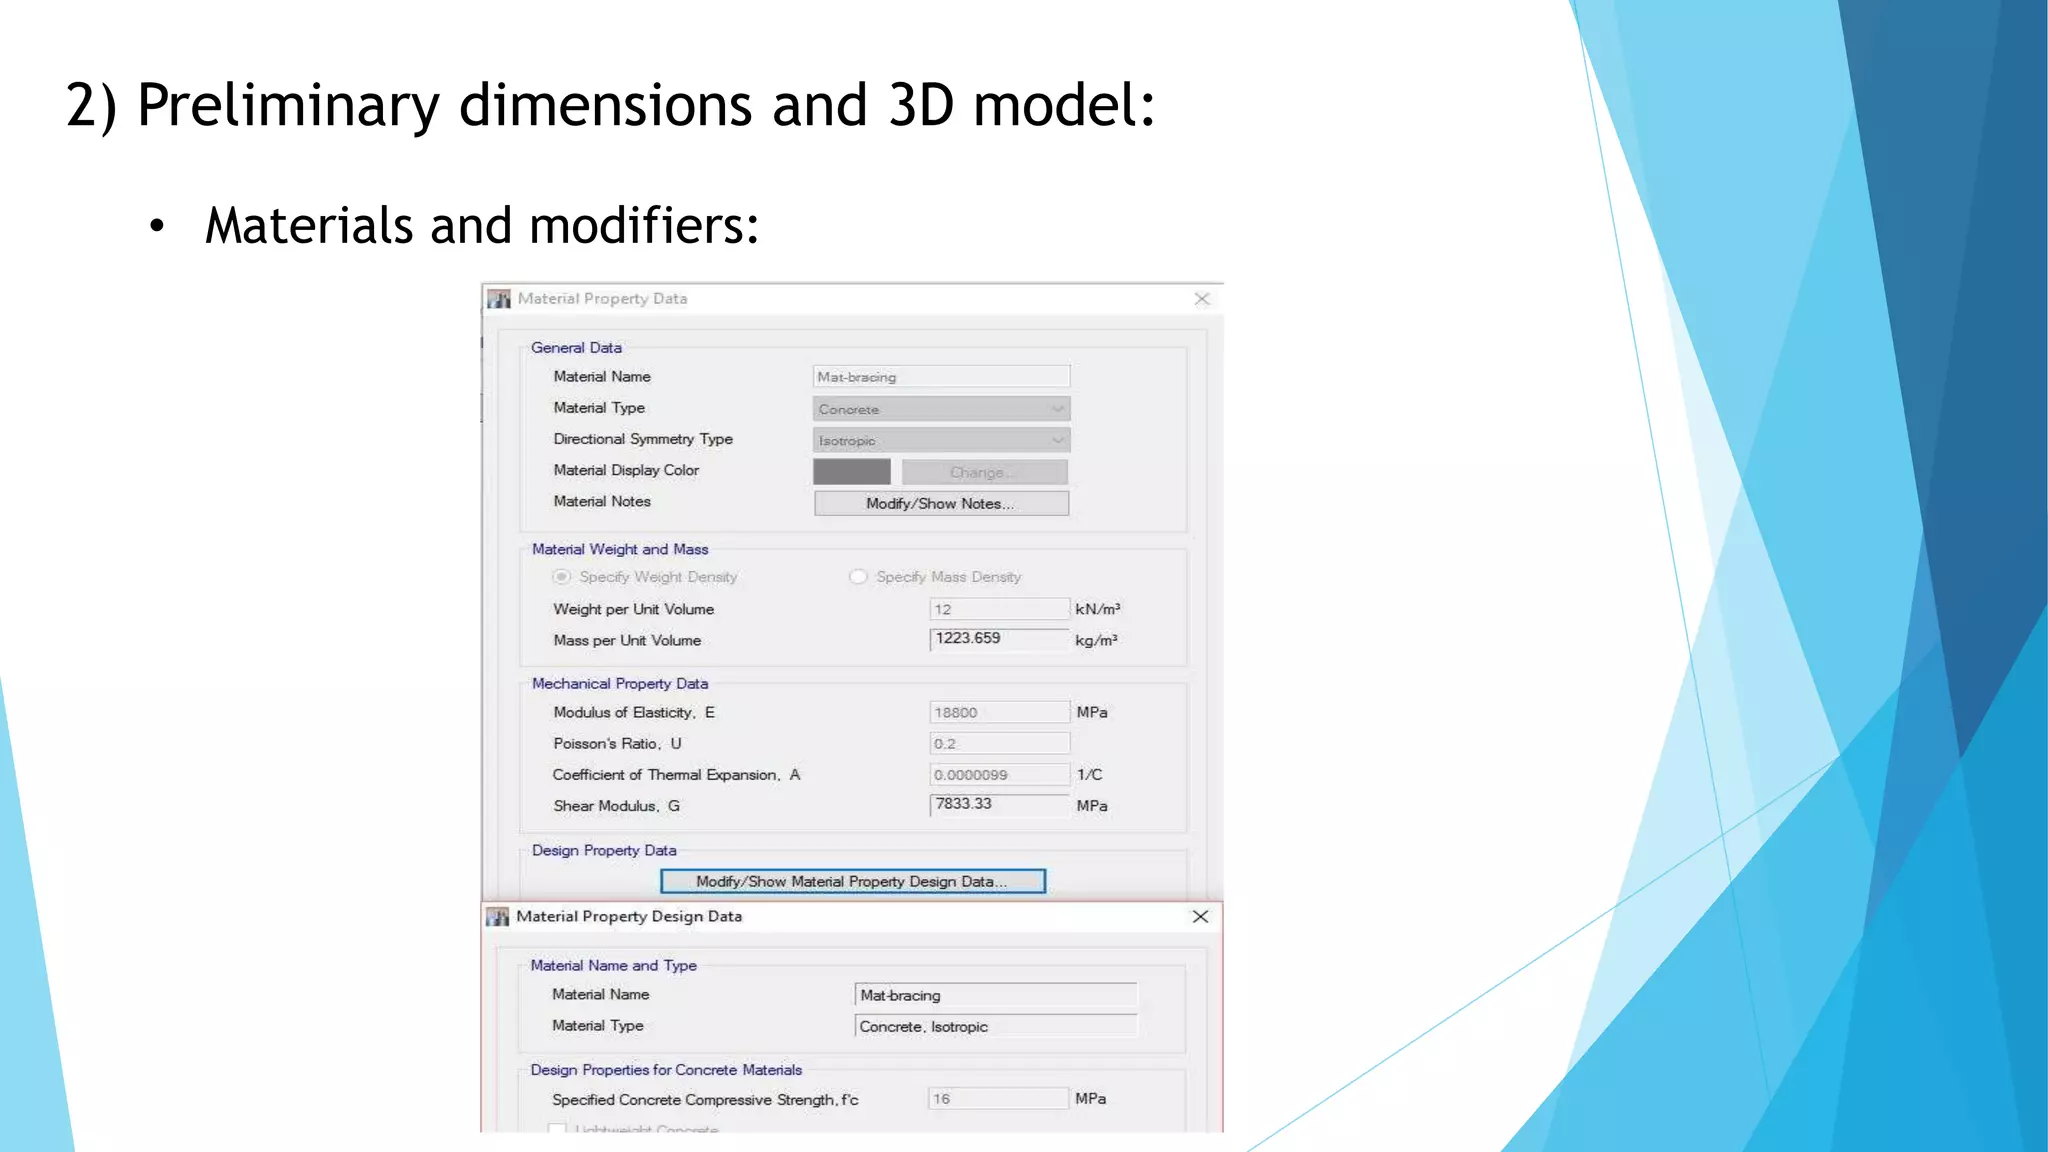Click the Change color button

click(984, 472)
